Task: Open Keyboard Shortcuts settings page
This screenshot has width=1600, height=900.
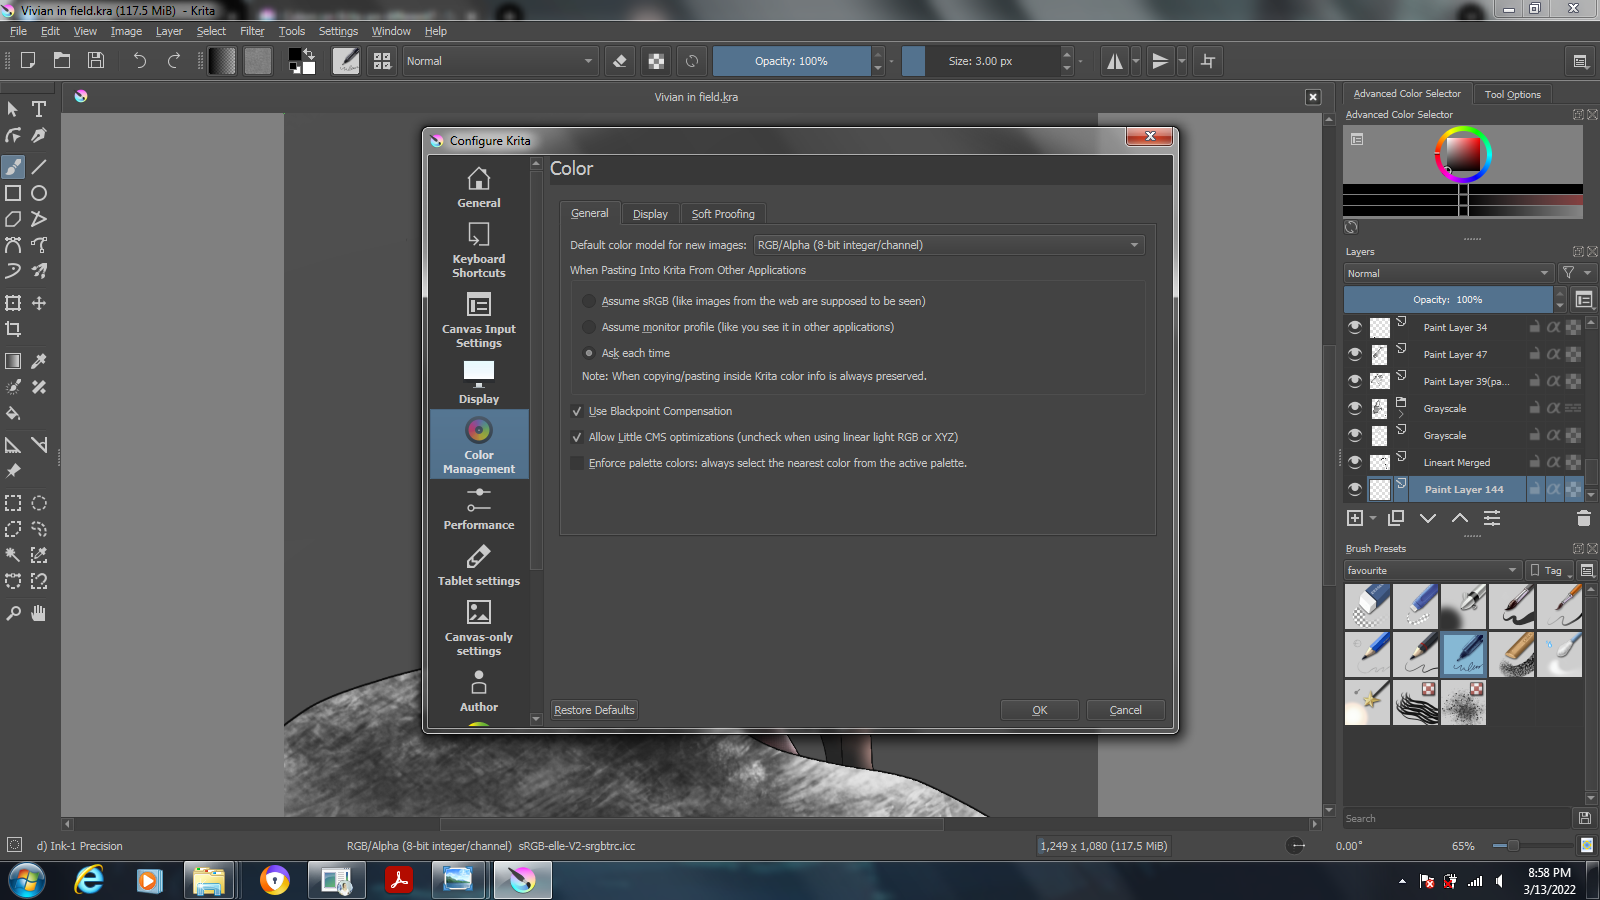Action: tap(479, 249)
